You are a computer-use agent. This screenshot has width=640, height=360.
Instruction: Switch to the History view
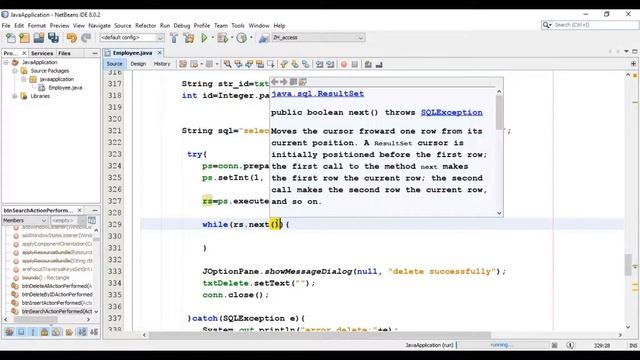[162, 64]
